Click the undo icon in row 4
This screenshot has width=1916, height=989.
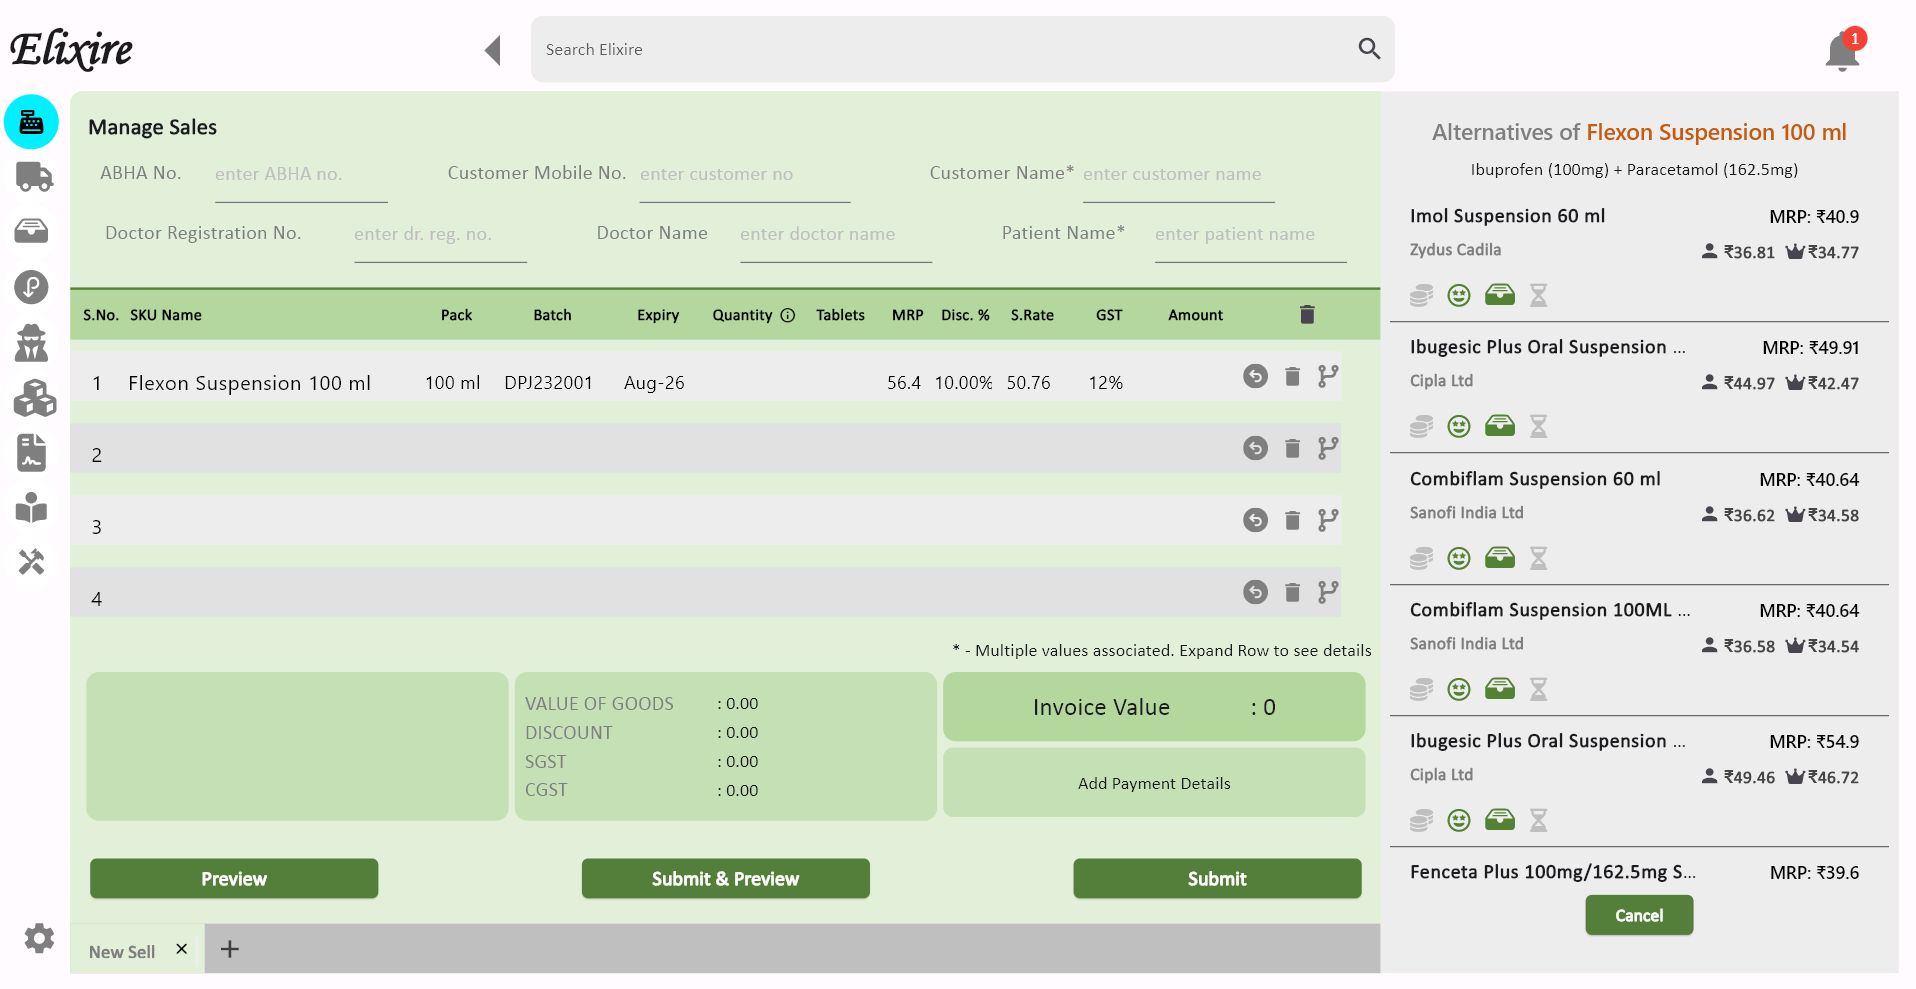1255,592
